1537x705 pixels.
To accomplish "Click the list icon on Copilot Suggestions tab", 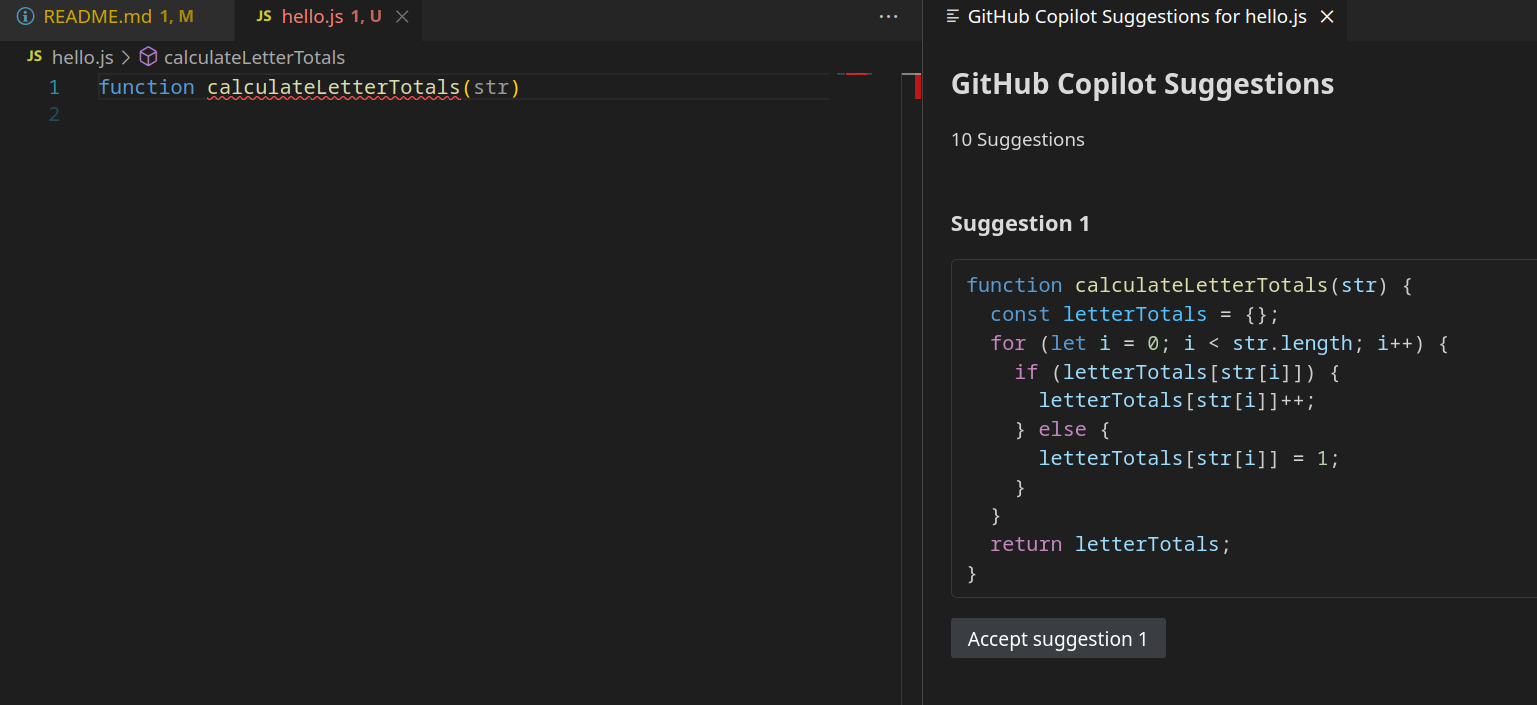I will (x=952, y=17).
